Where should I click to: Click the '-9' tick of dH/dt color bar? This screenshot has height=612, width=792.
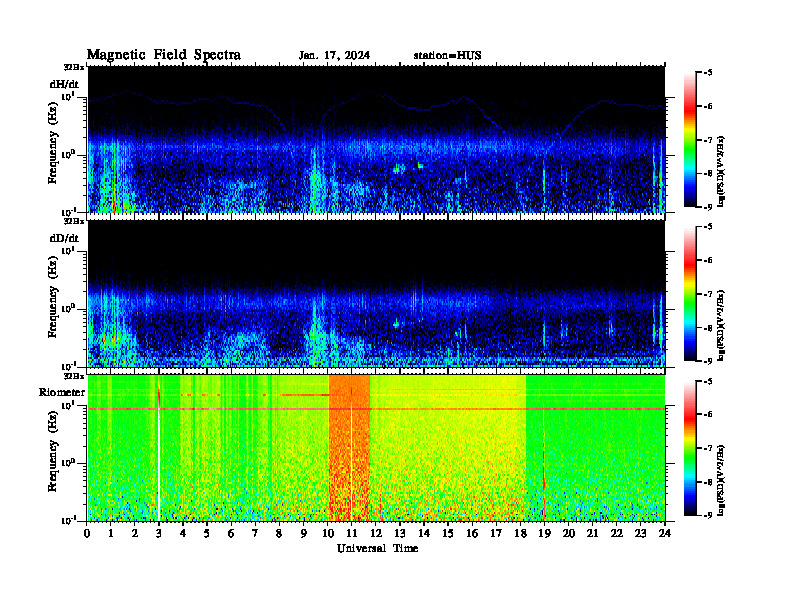click(708, 207)
